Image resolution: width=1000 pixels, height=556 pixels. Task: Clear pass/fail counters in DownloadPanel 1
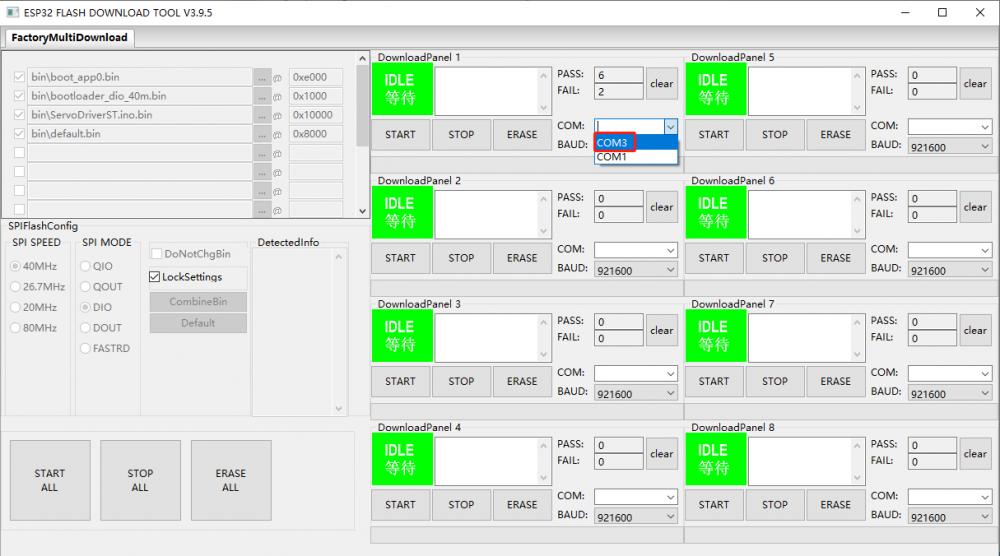pos(661,84)
